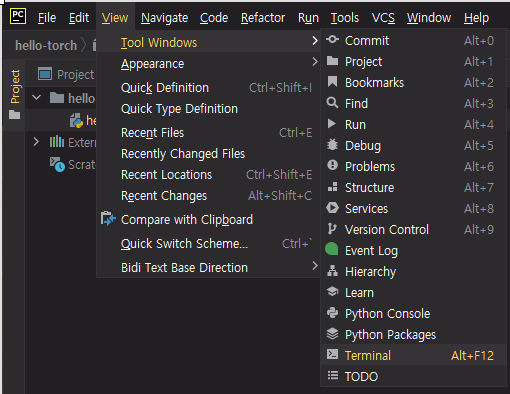The height and width of the screenshot is (394, 510).
Task: Open the File menu
Action: pyautogui.click(x=47, y=18)
